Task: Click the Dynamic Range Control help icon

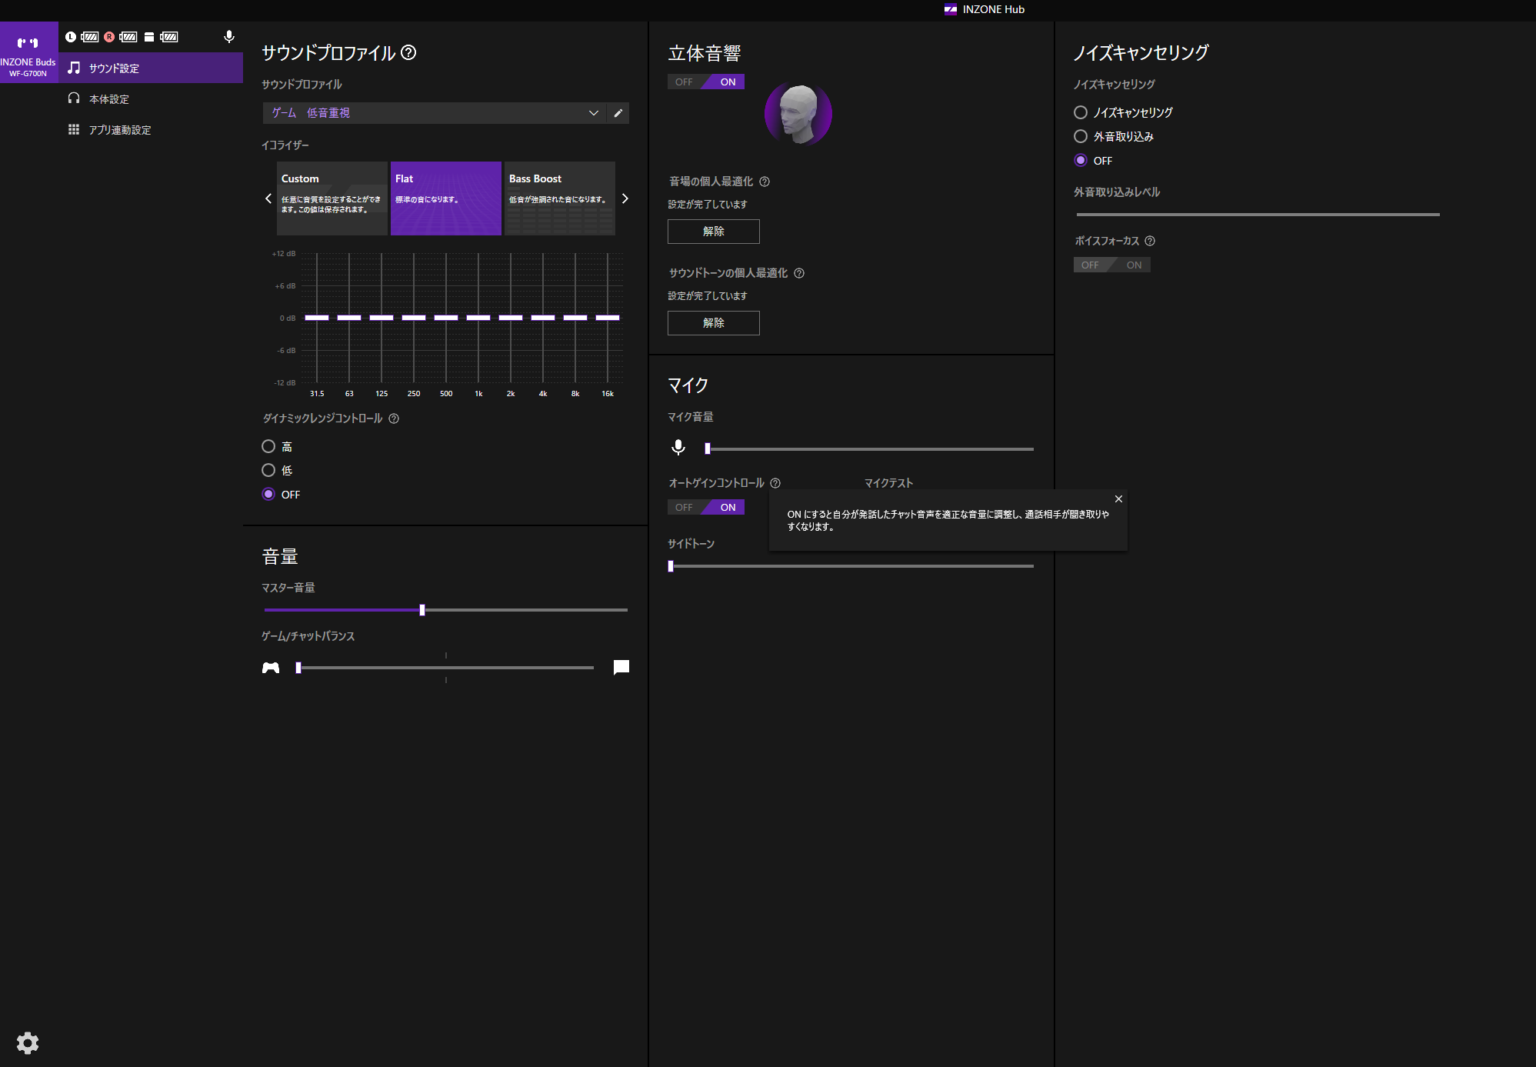Action: pyautogui.click(x=394, y=419)
